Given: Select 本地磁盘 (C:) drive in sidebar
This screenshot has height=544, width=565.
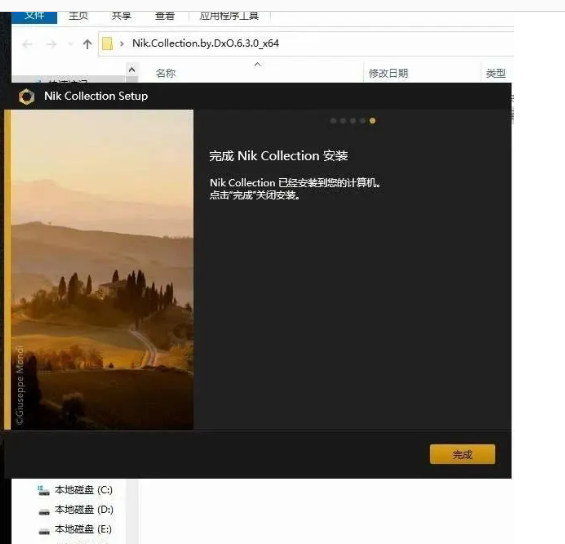Looking at the screenshot, I should 75,490.
